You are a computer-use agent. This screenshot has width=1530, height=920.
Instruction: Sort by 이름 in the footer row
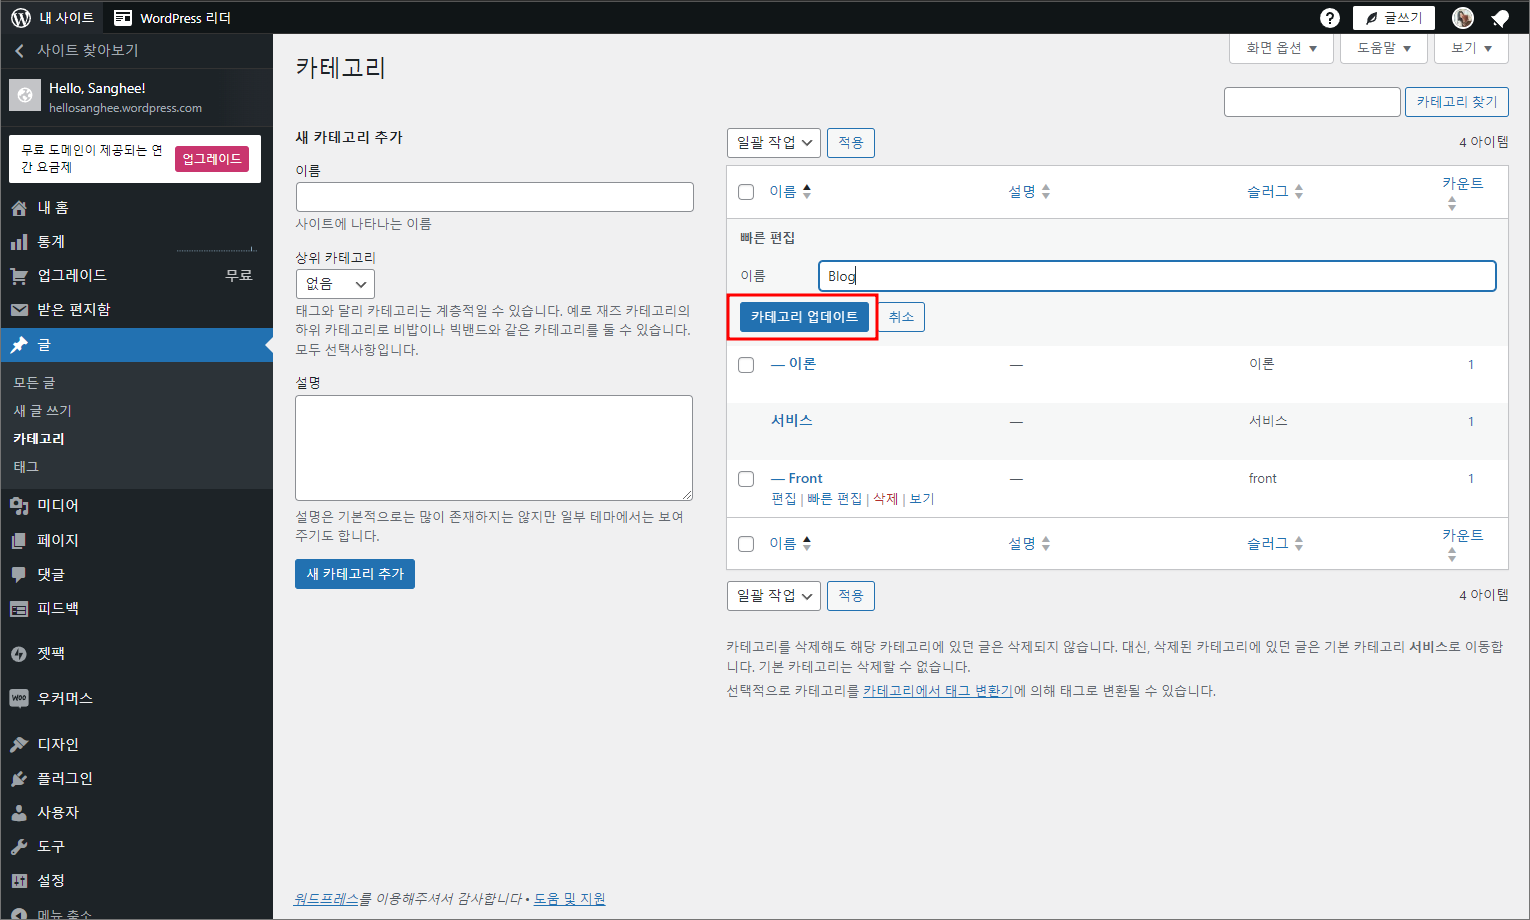tap(790, 544)
